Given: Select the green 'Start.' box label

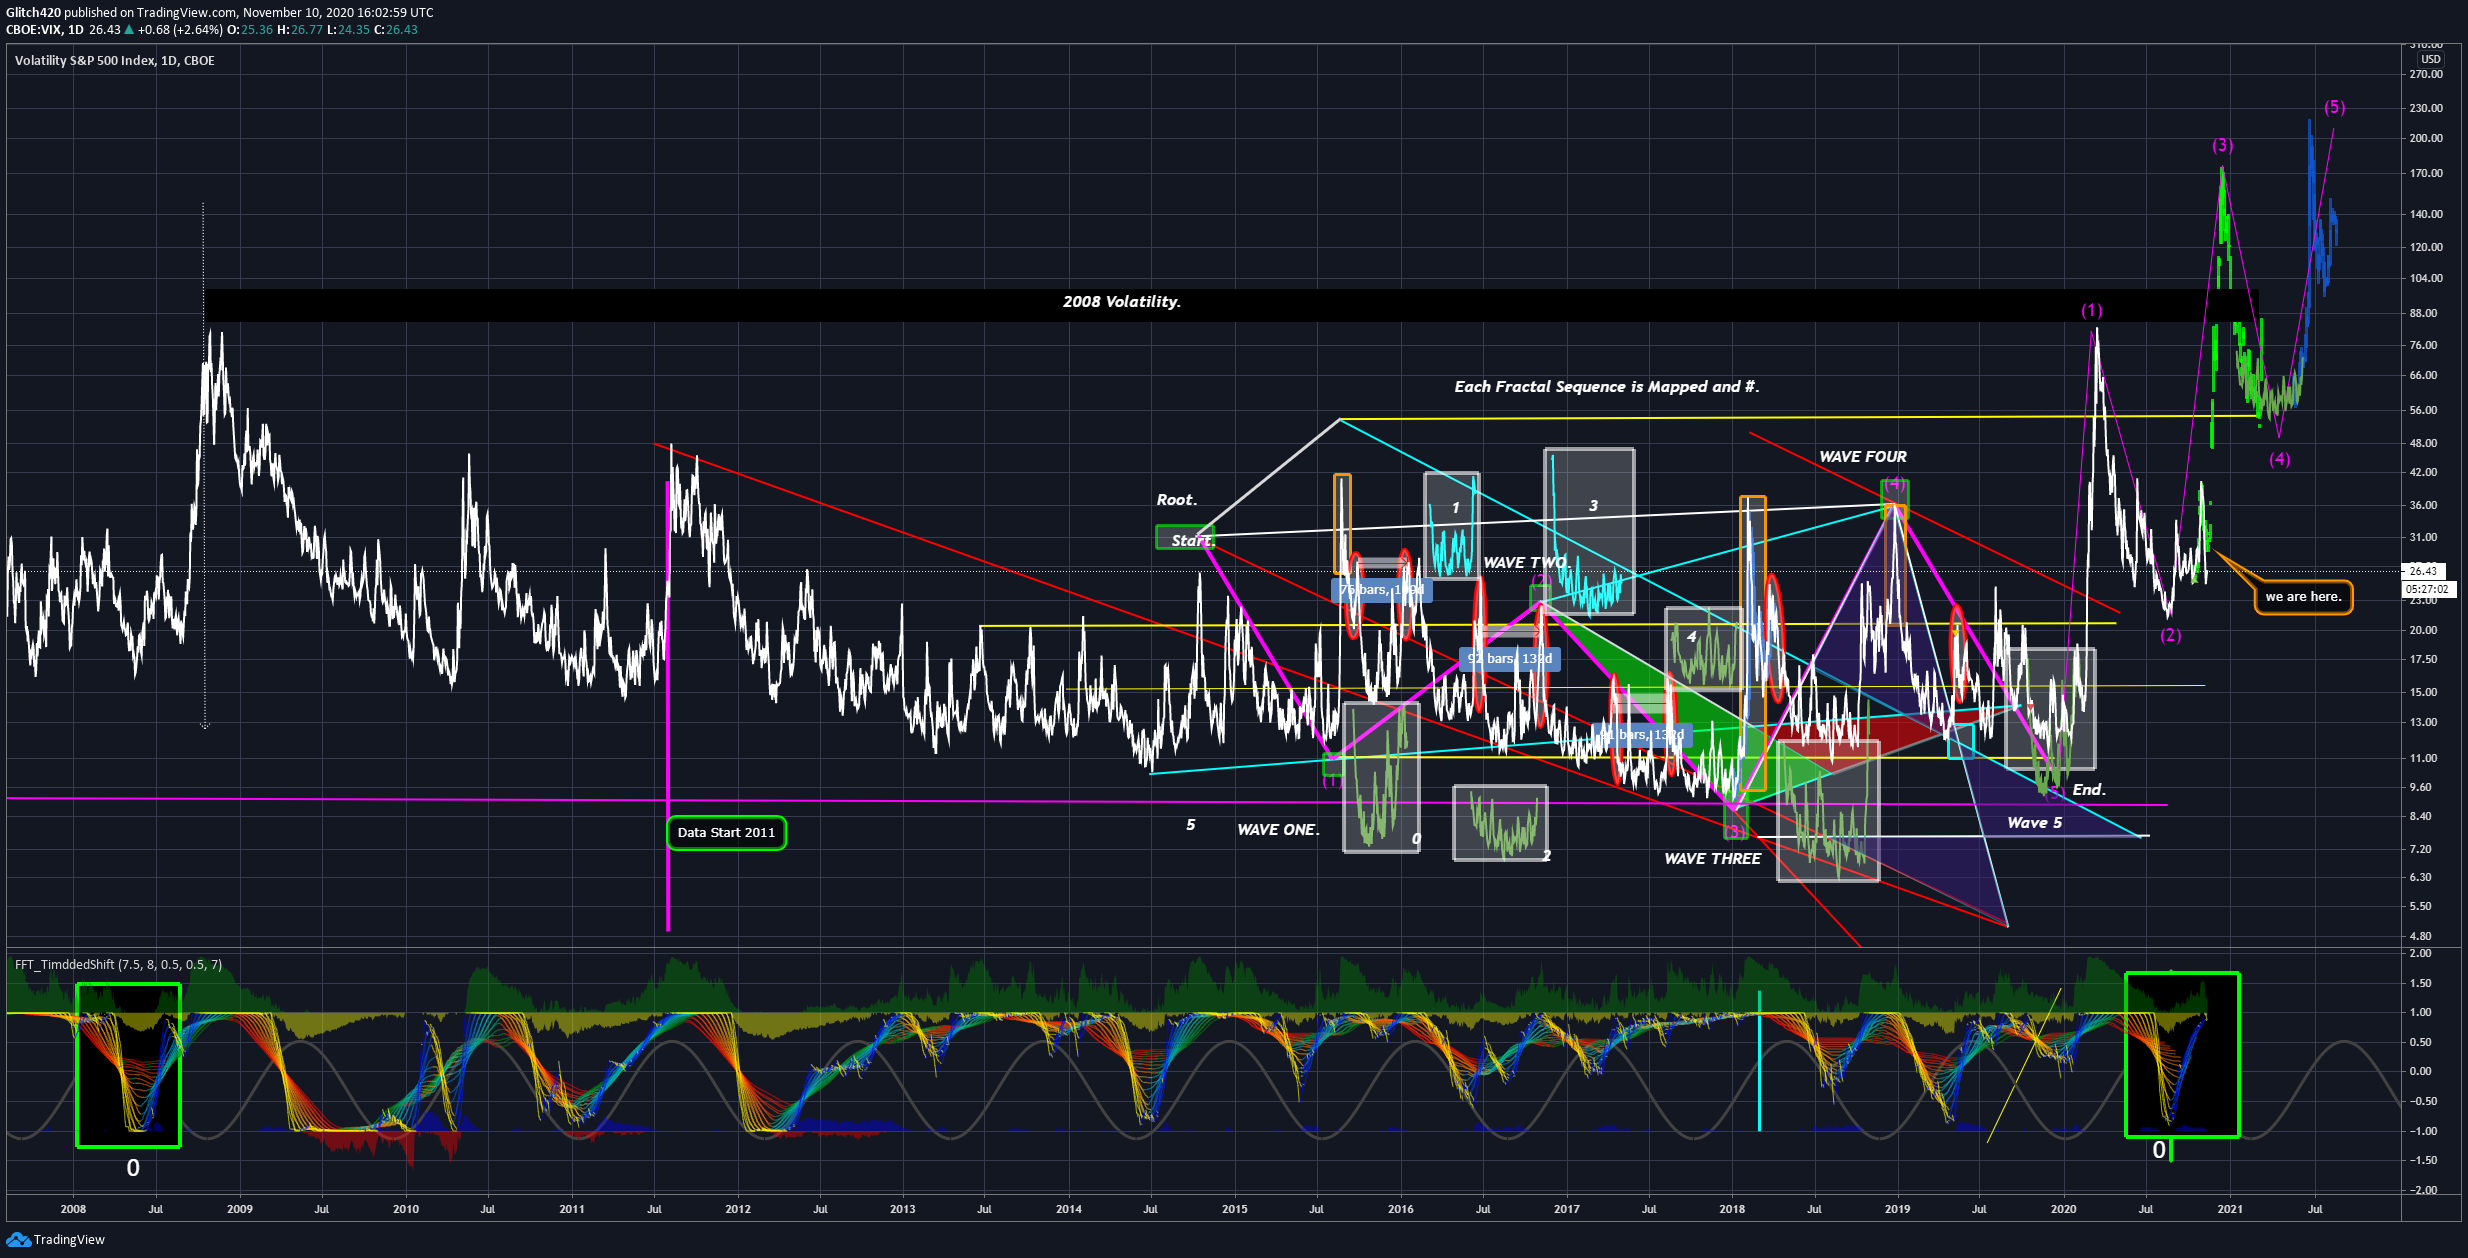Looking at the screenshot, I should click(x=1185, y=538).
